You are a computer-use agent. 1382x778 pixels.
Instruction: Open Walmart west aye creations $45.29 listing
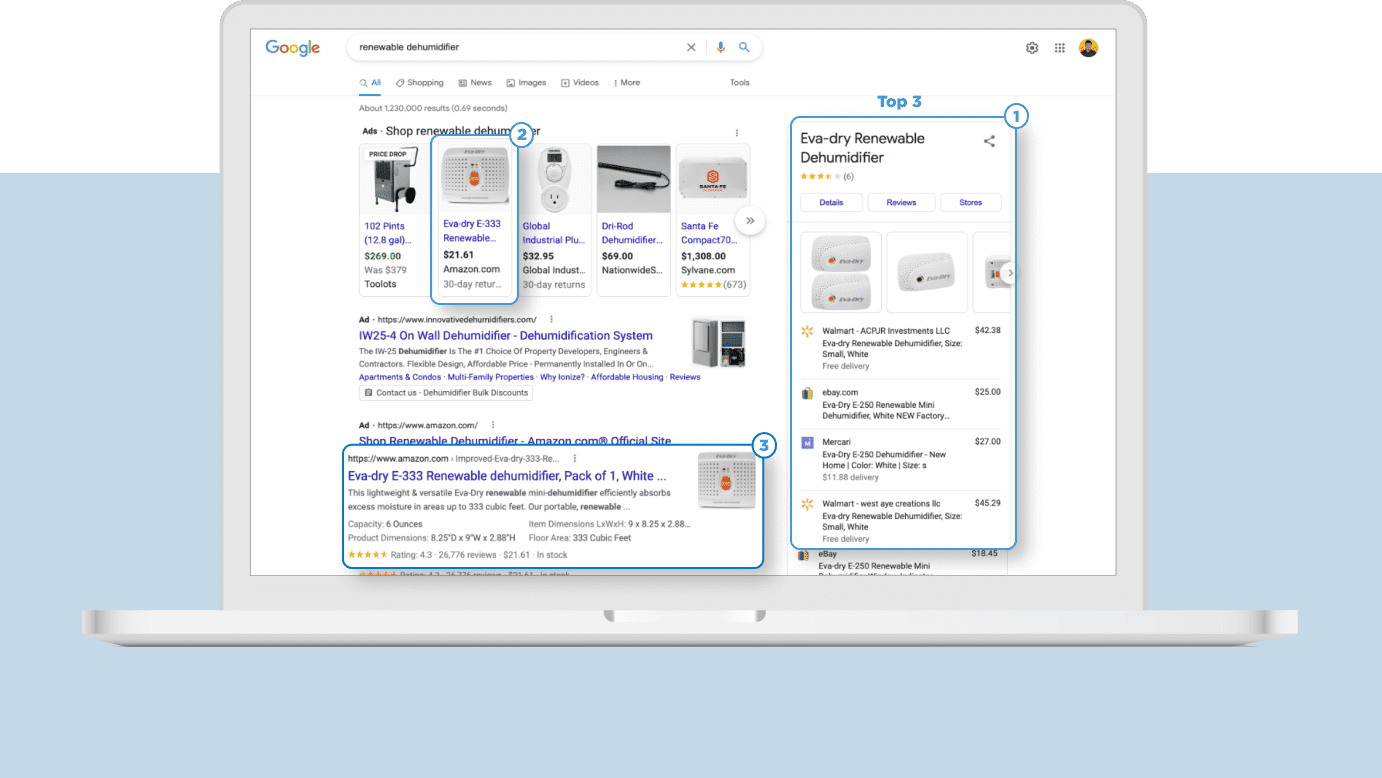[901, 520]
